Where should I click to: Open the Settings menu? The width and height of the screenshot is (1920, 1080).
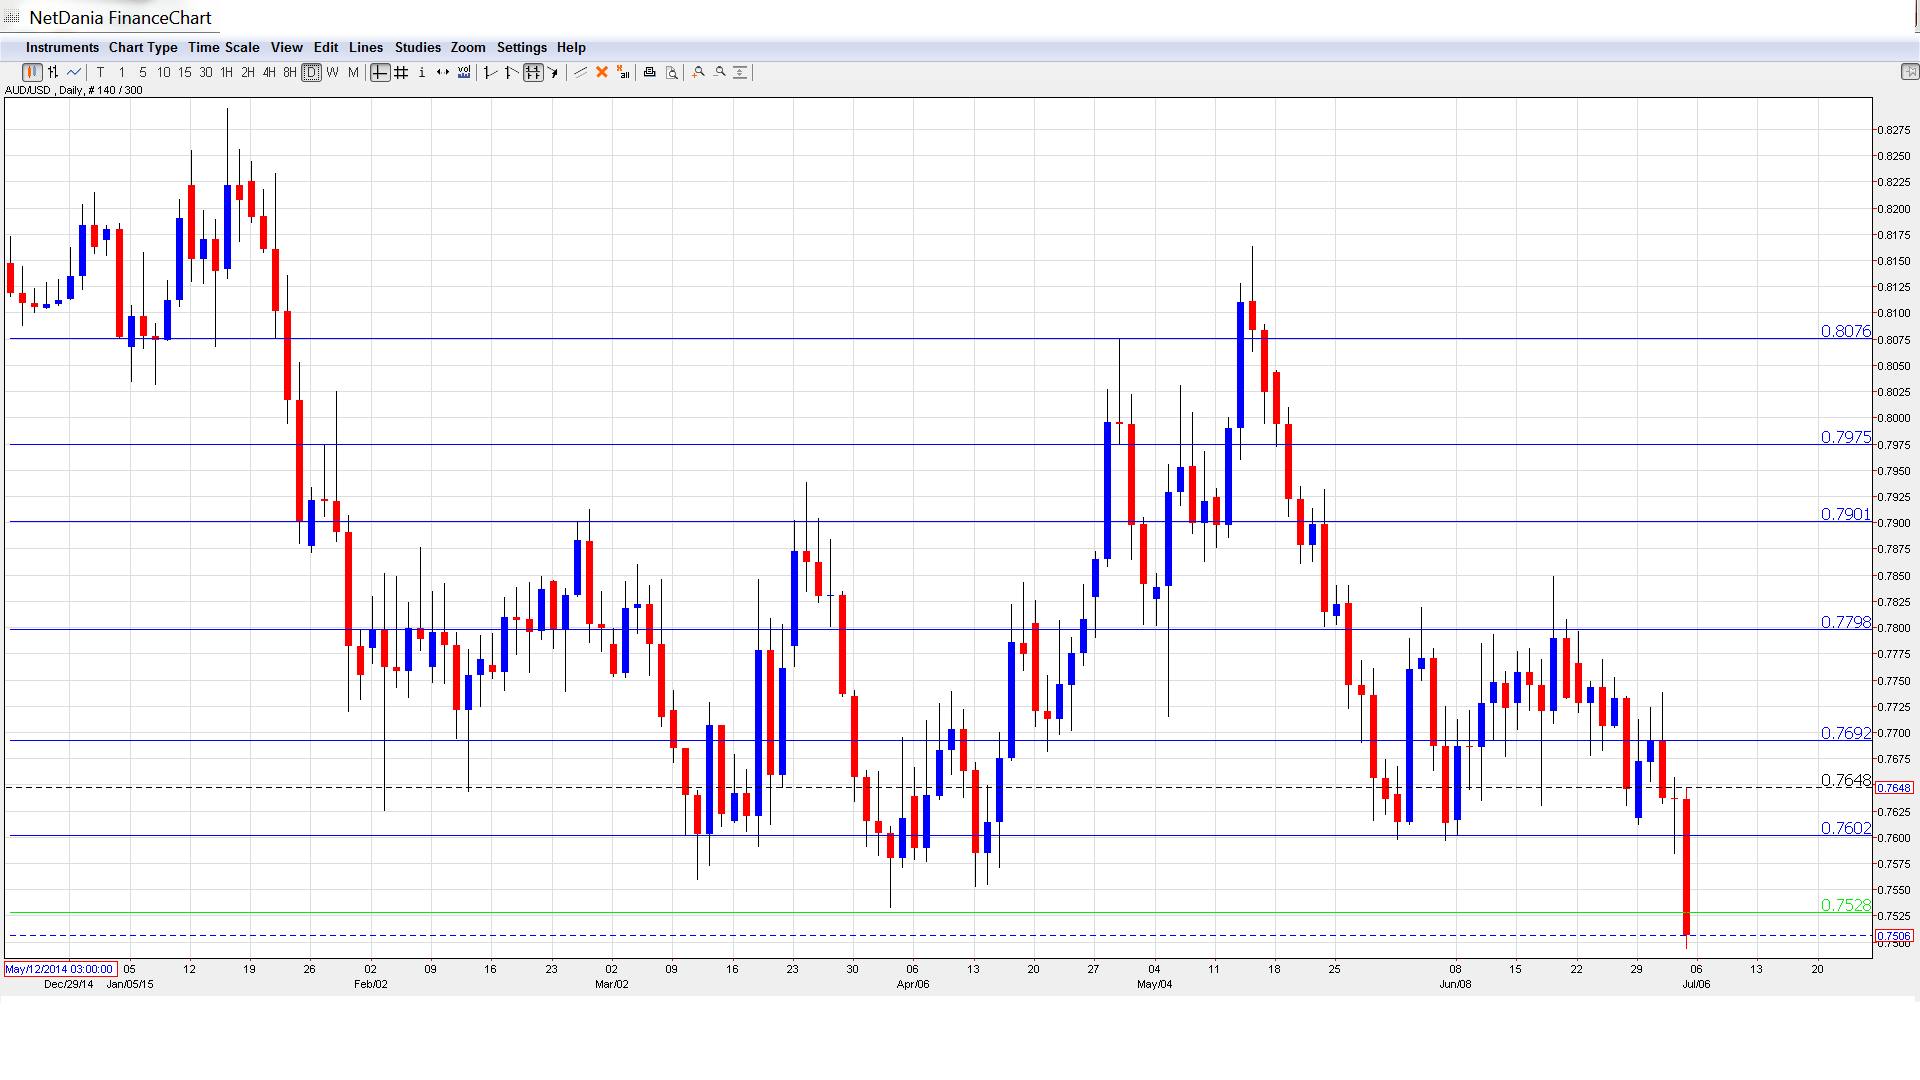(x=521, y=47)
